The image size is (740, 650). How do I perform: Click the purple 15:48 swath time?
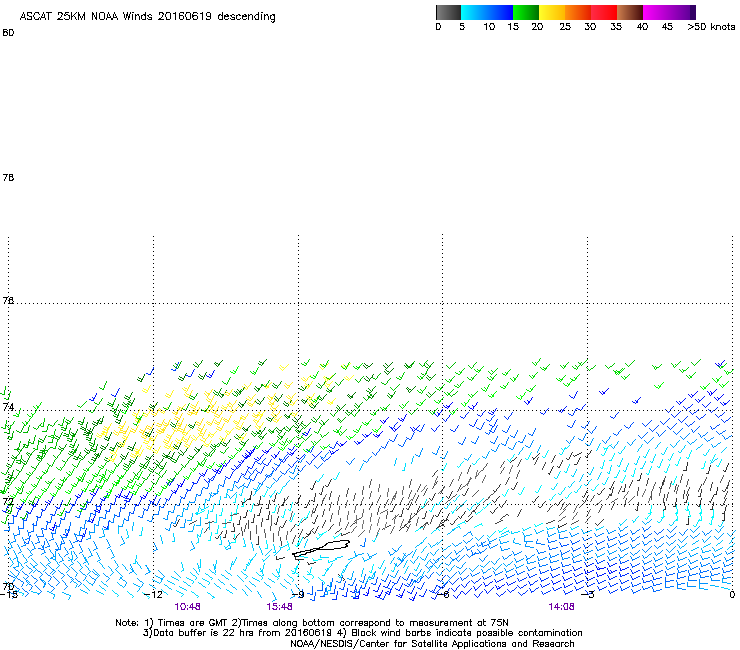pyautogui.click(x=279, y=607)
